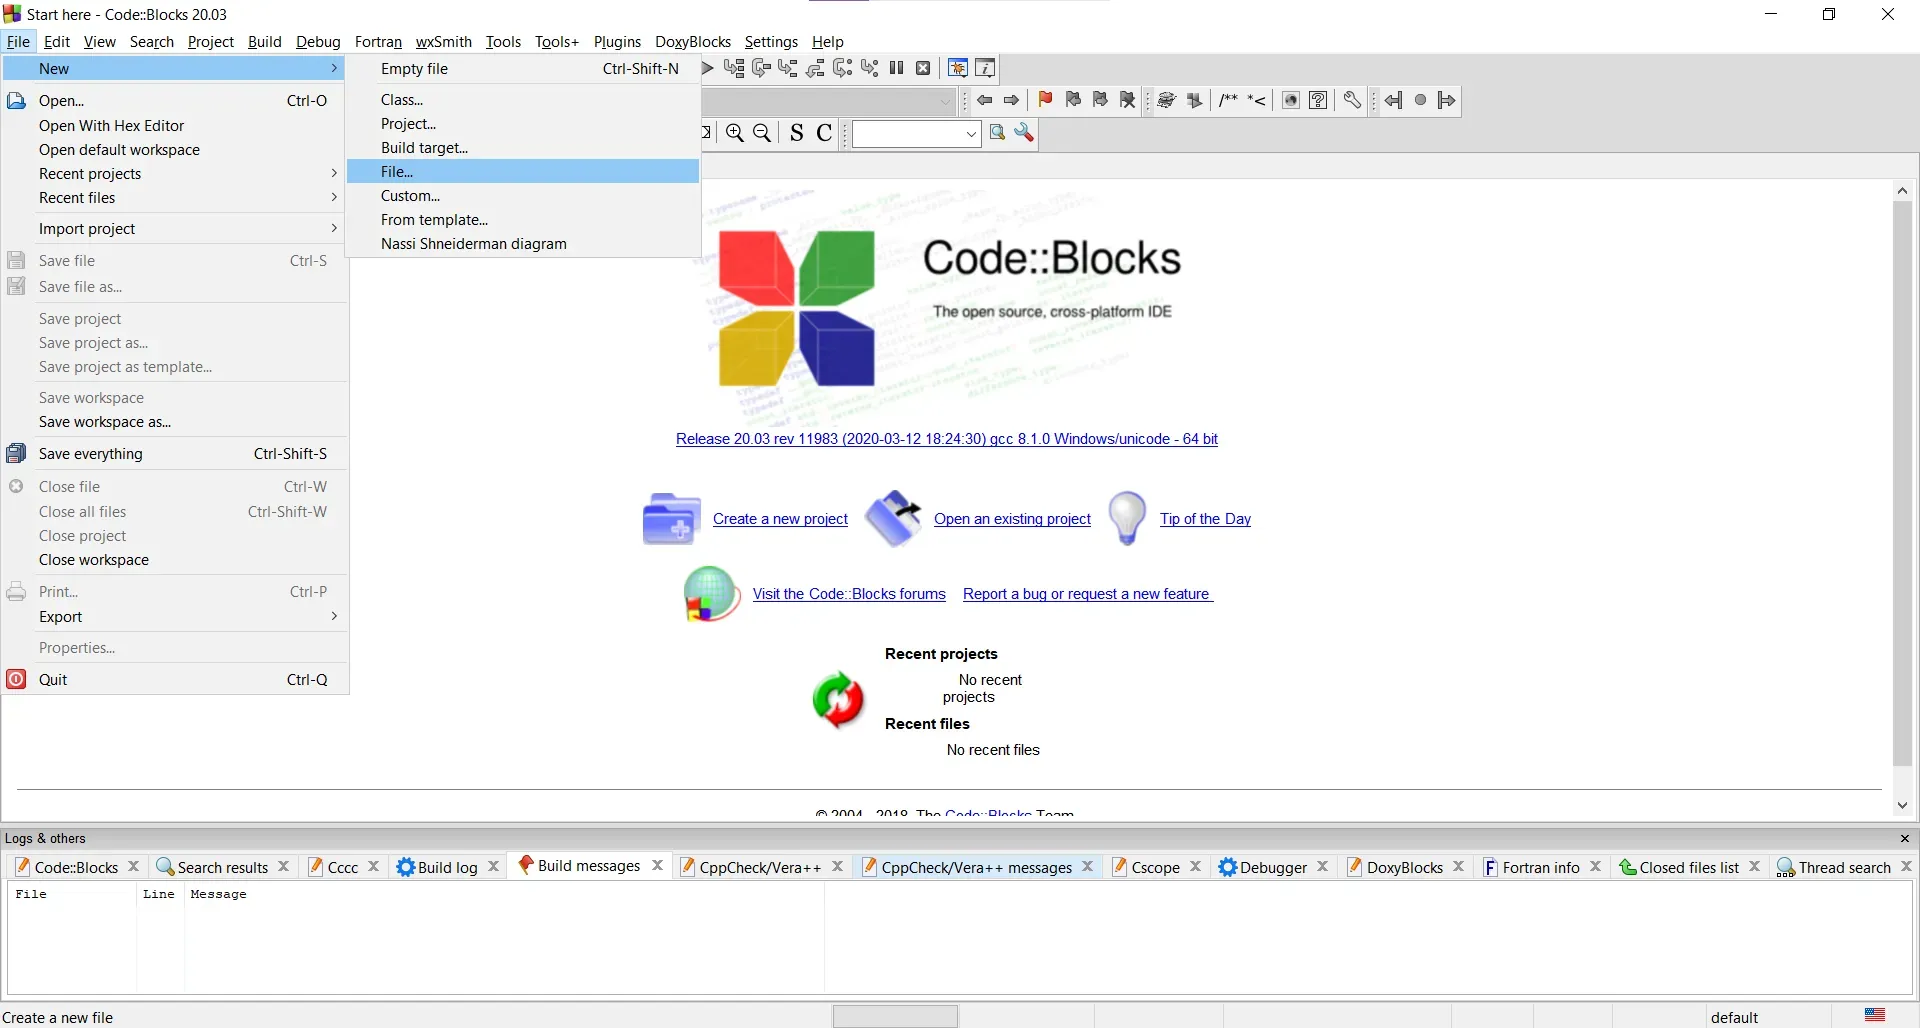Screen dimensions: 1920x1028
Task: Open the thread search combo box dropdown arrow
Action: (x=971, y=134)
